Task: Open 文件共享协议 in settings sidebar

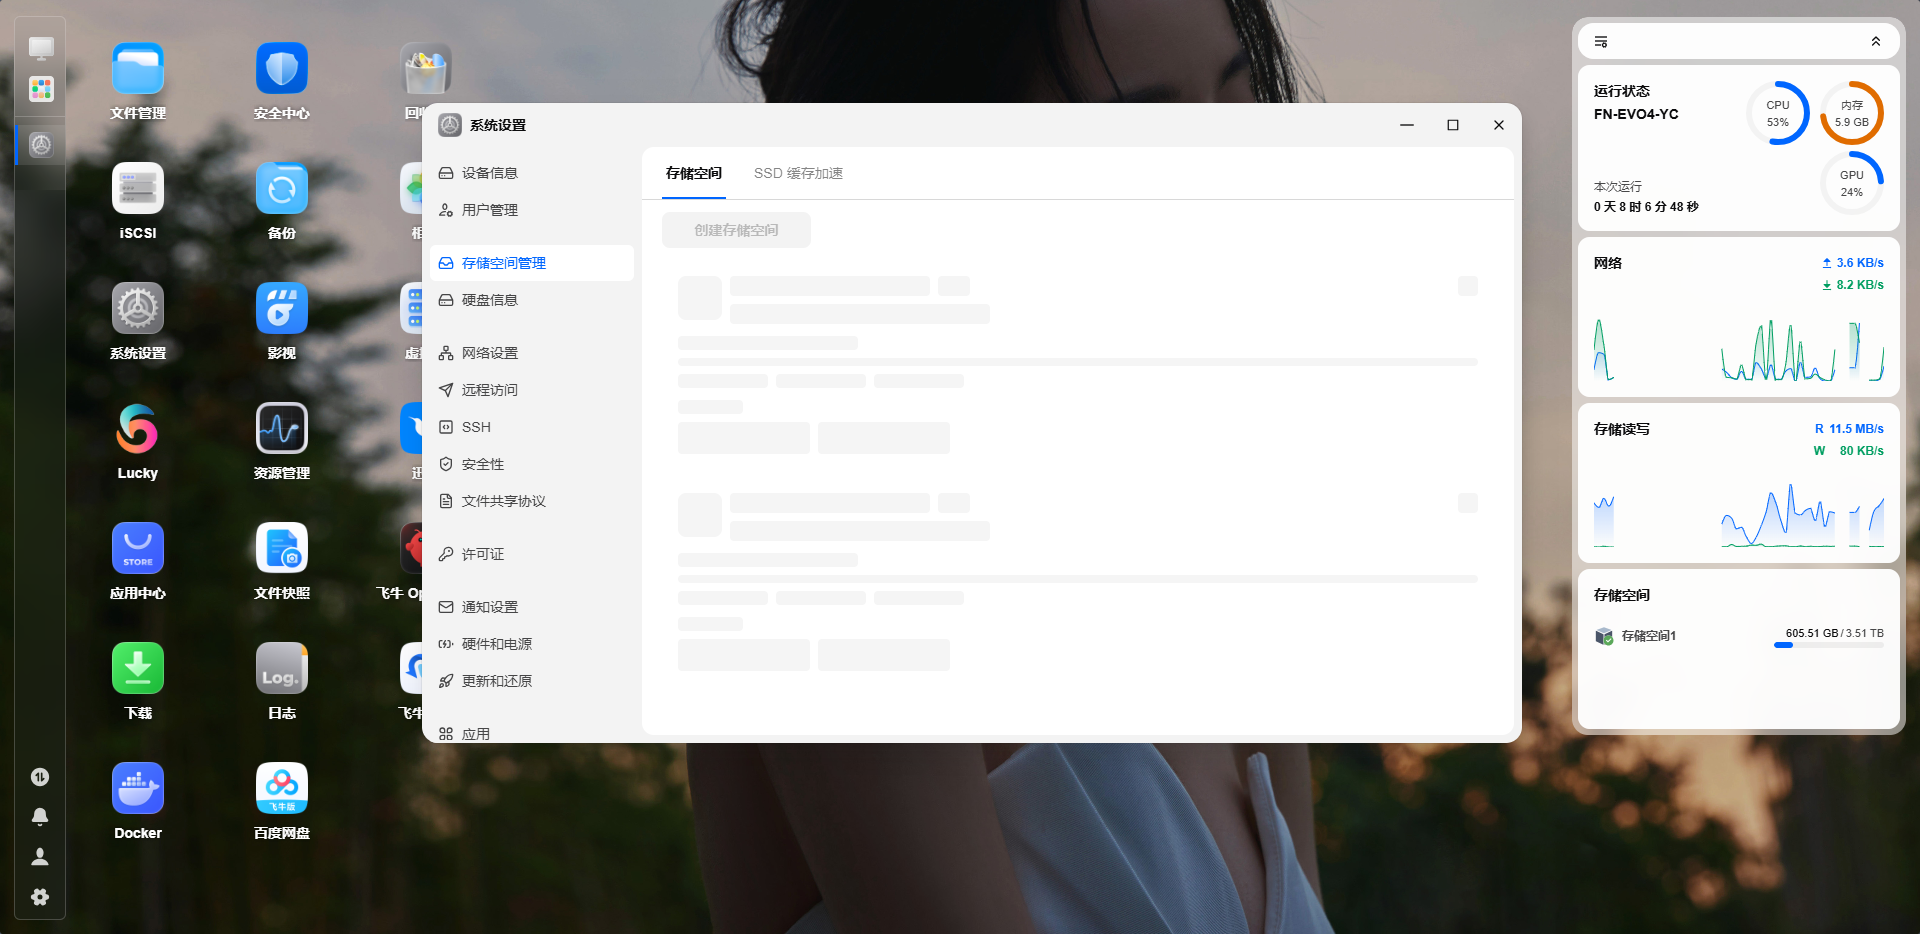Action: tap(532, 501)
